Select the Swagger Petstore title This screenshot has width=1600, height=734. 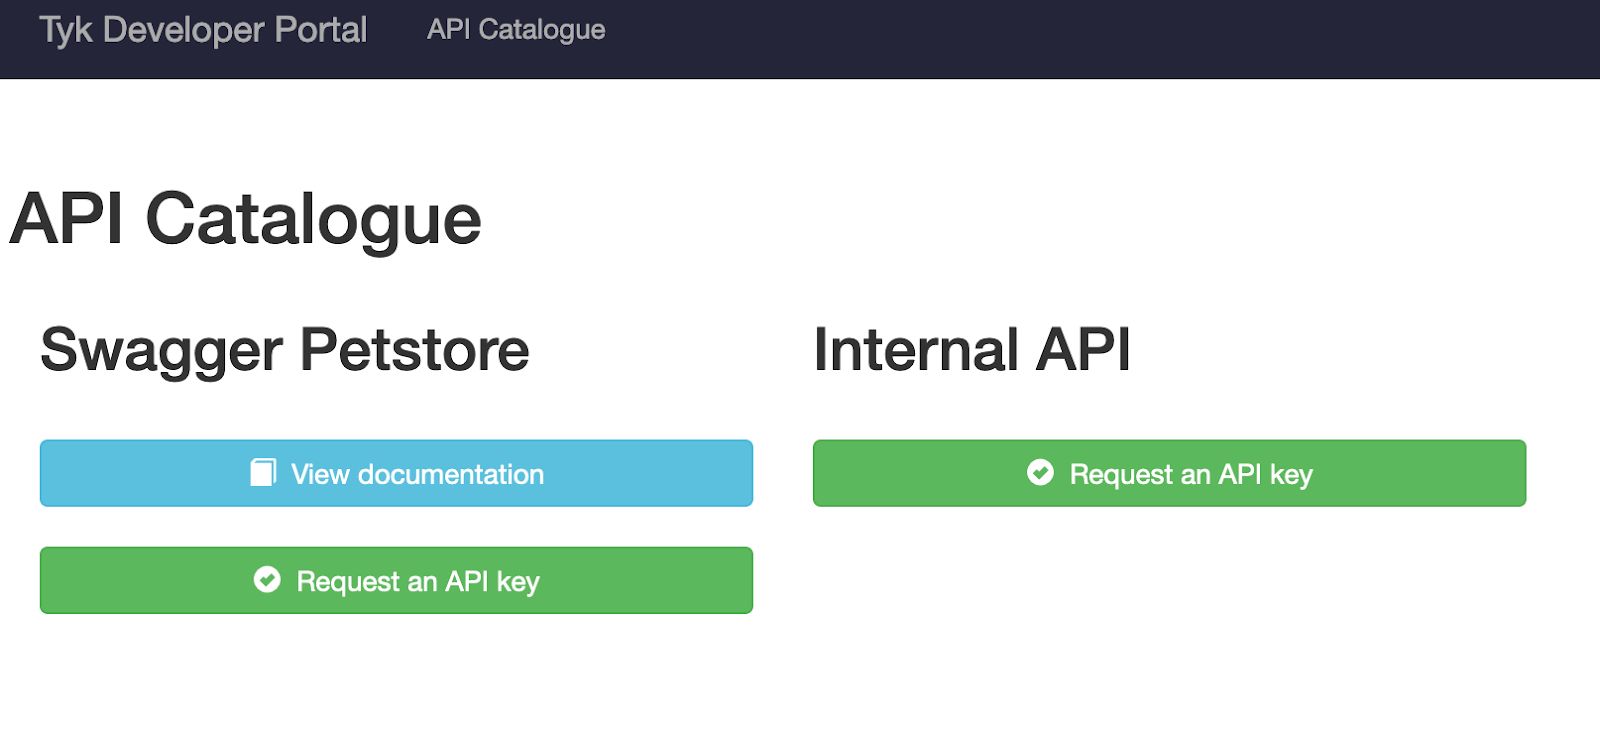point(285,350)
